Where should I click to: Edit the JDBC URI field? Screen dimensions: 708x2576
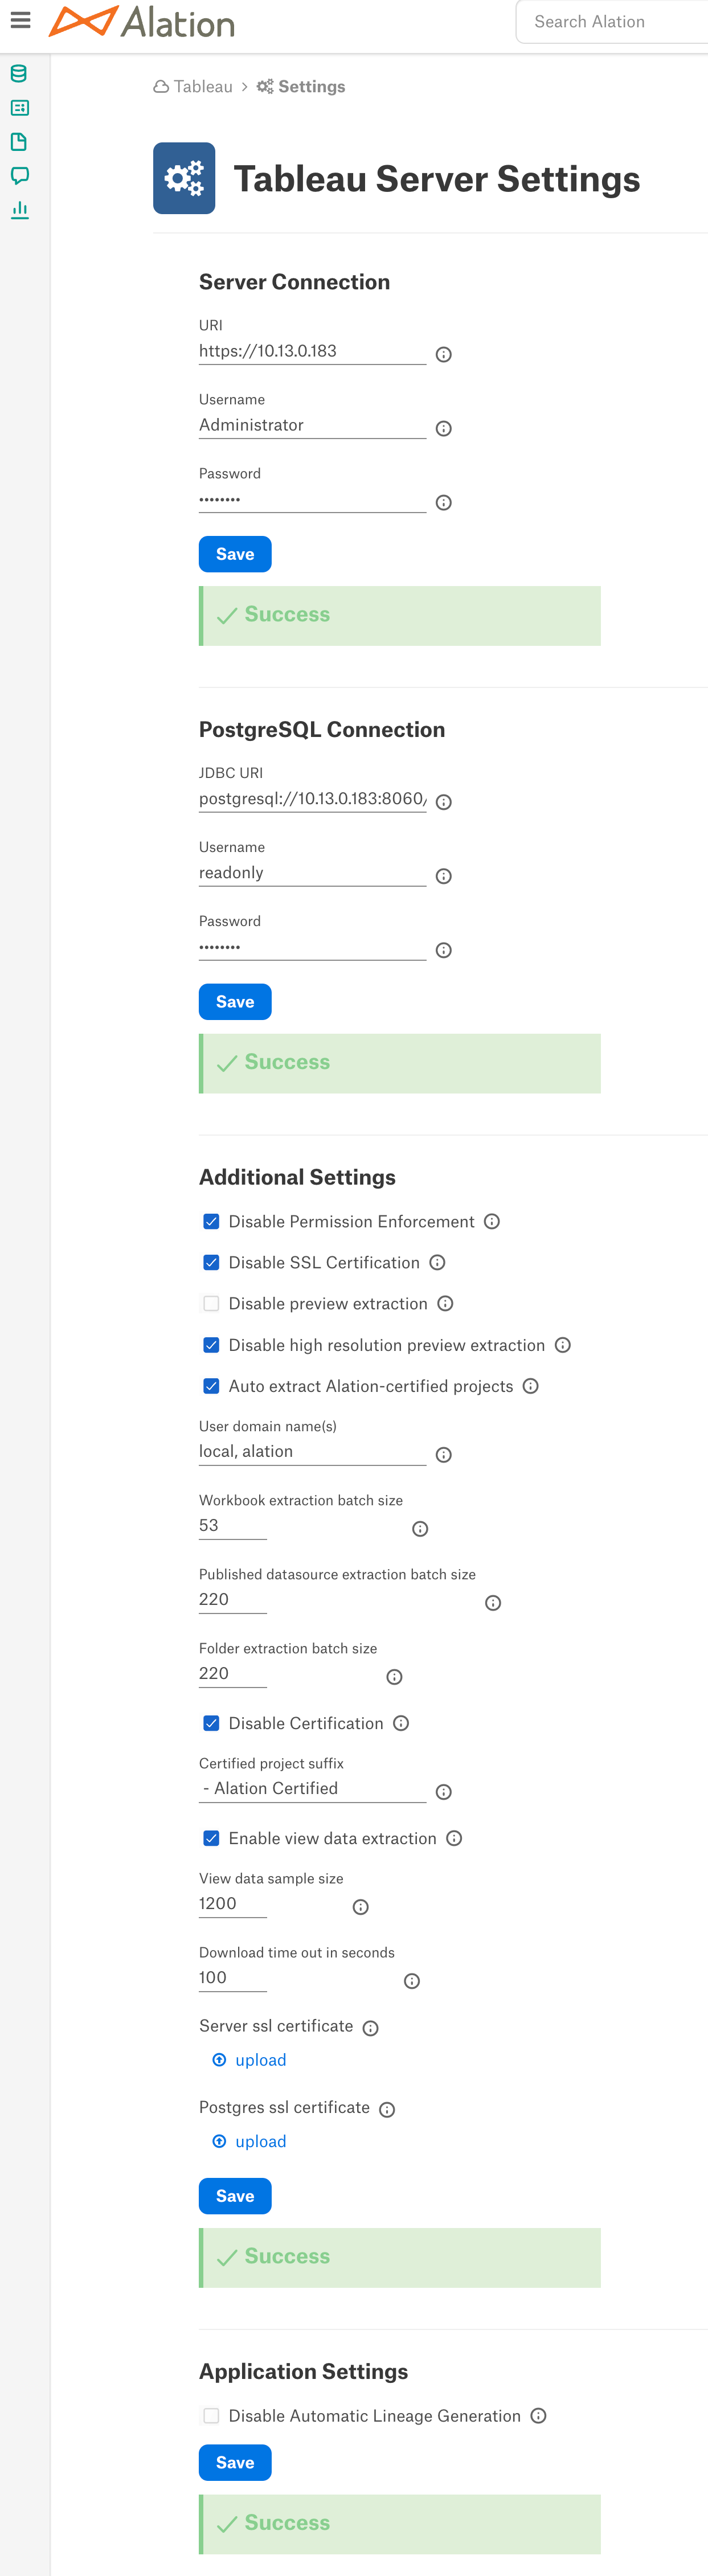(x=312, y=798)
